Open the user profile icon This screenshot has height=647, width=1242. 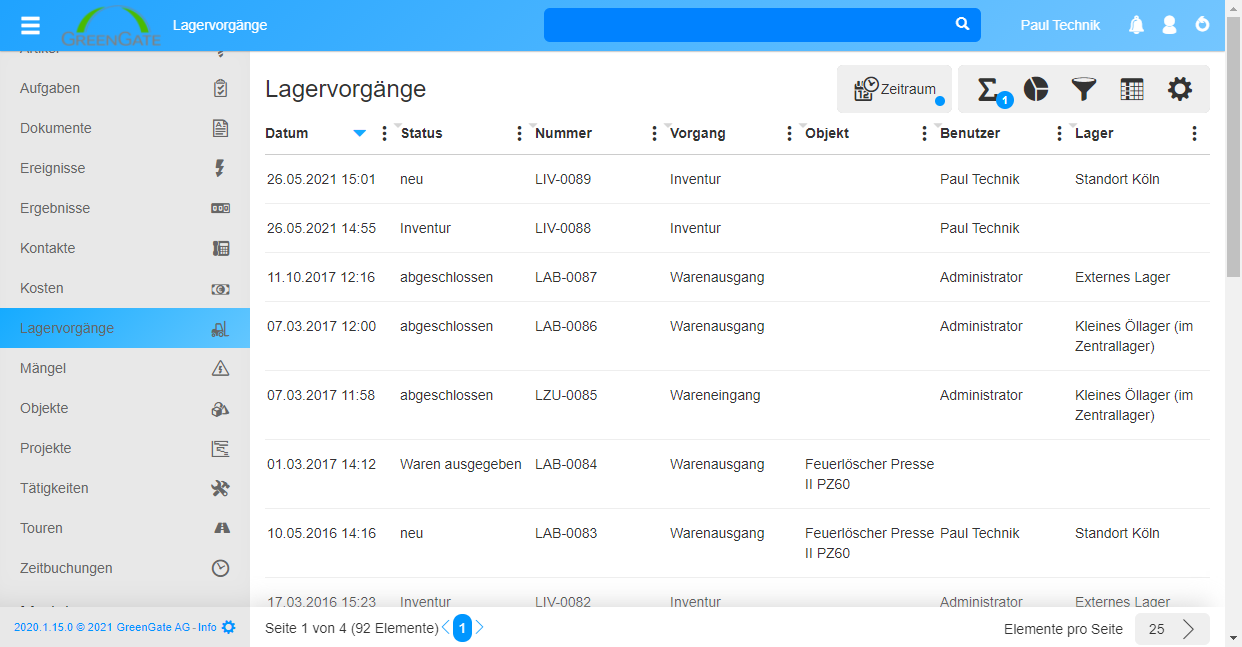1169,25
